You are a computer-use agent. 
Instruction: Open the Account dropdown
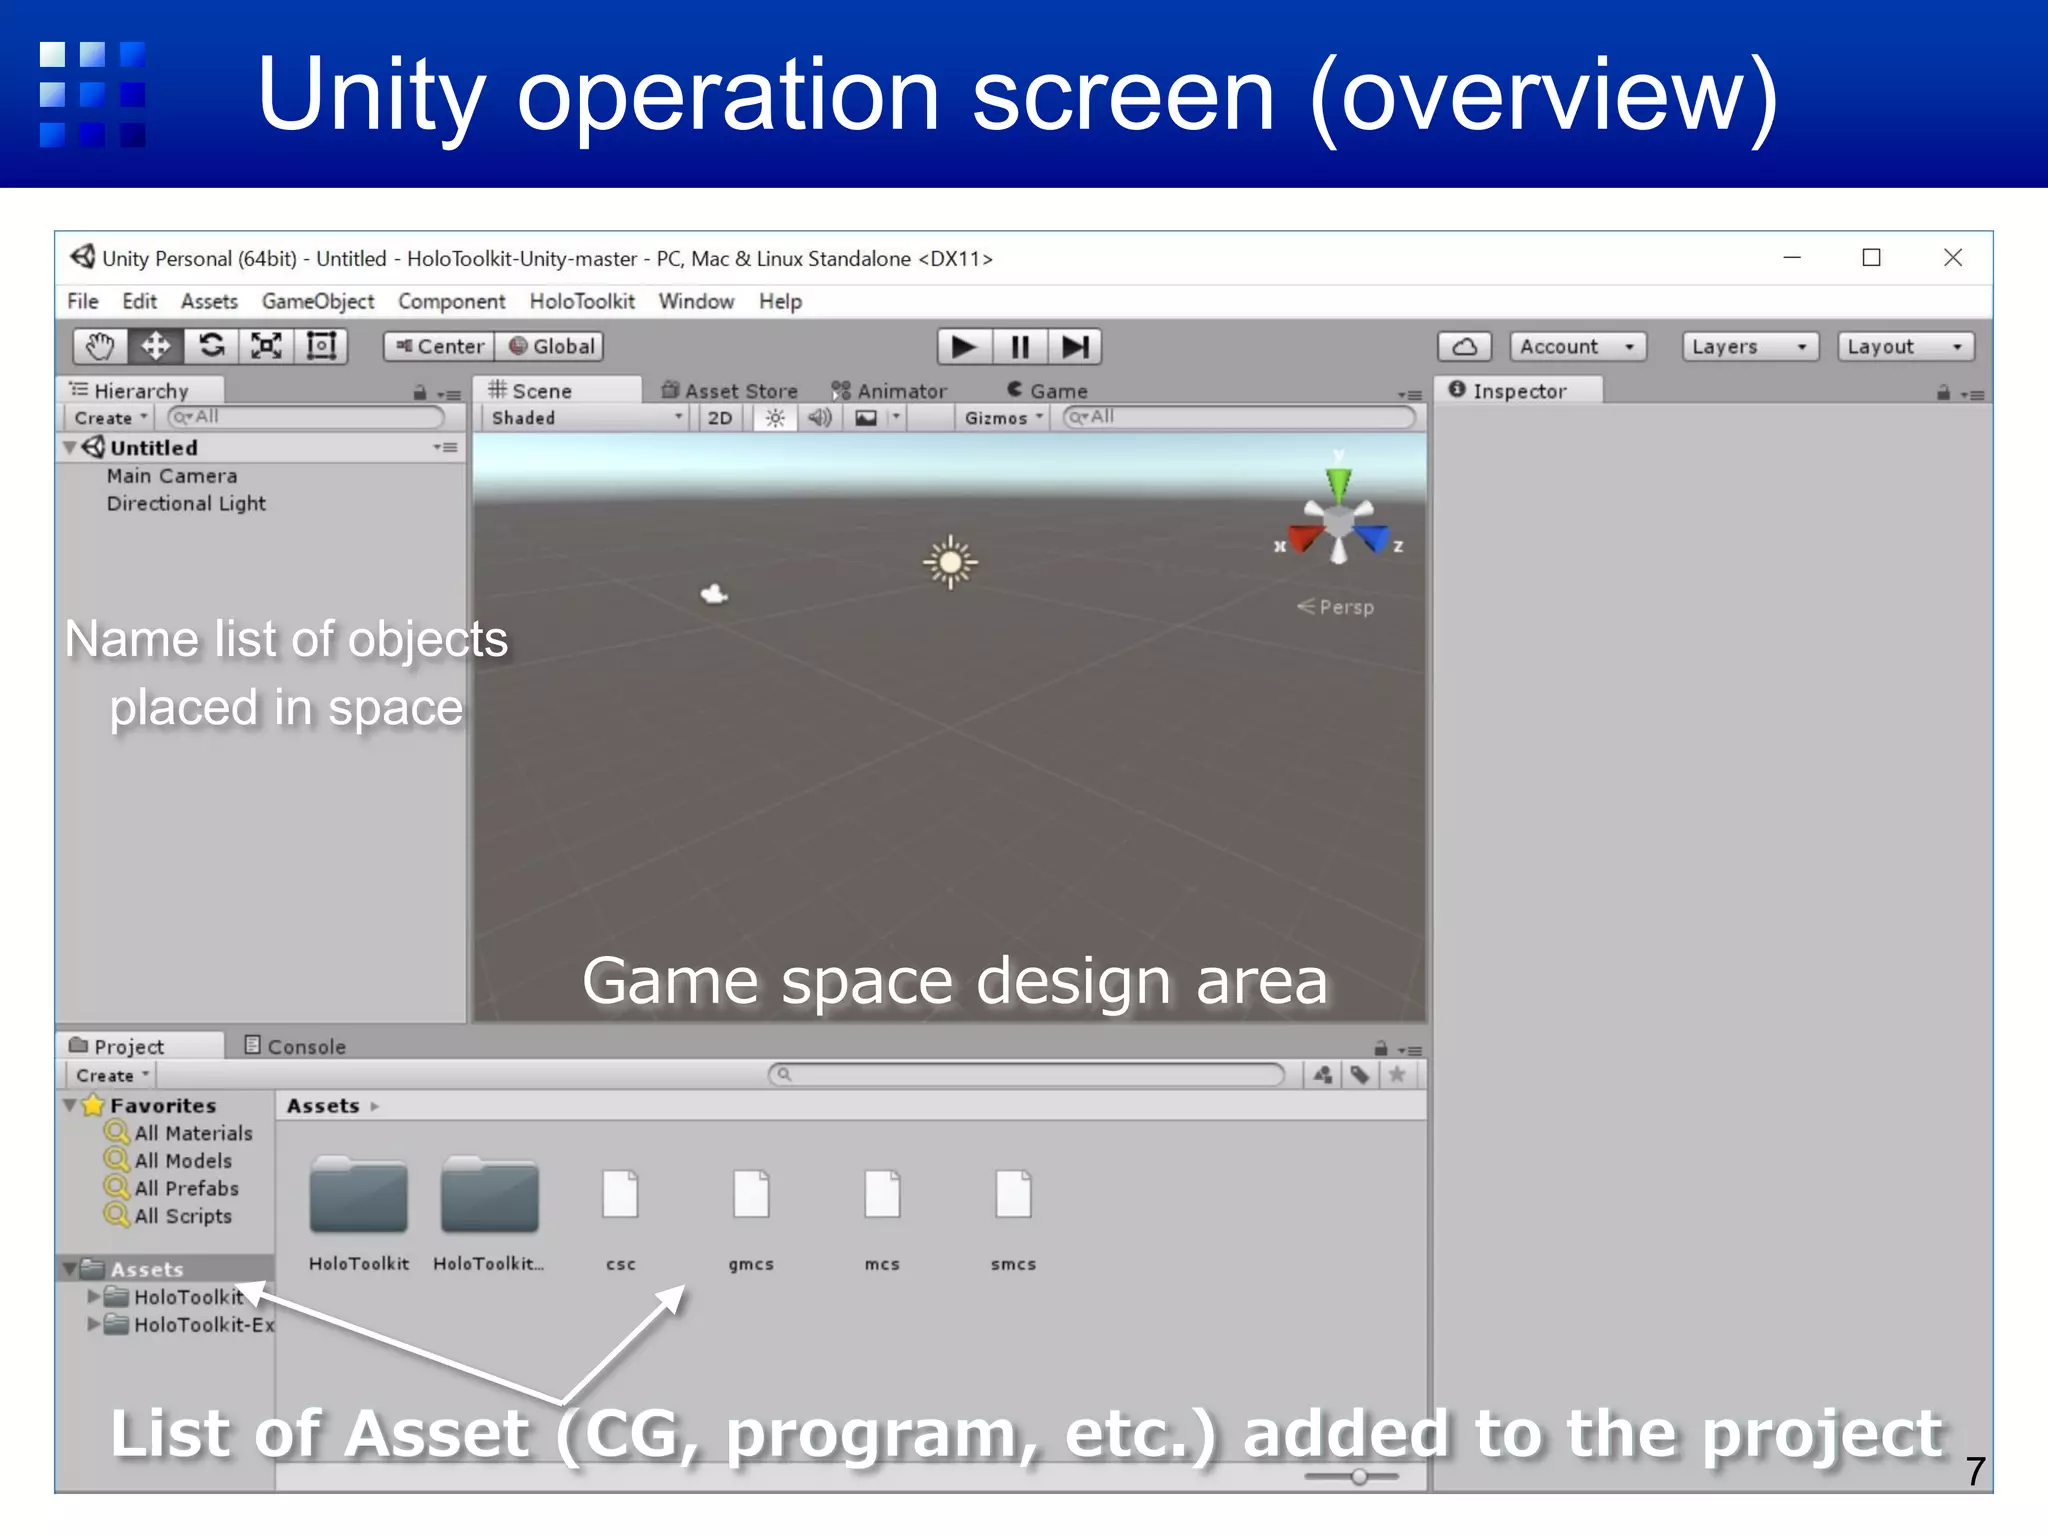(1578, 347)
